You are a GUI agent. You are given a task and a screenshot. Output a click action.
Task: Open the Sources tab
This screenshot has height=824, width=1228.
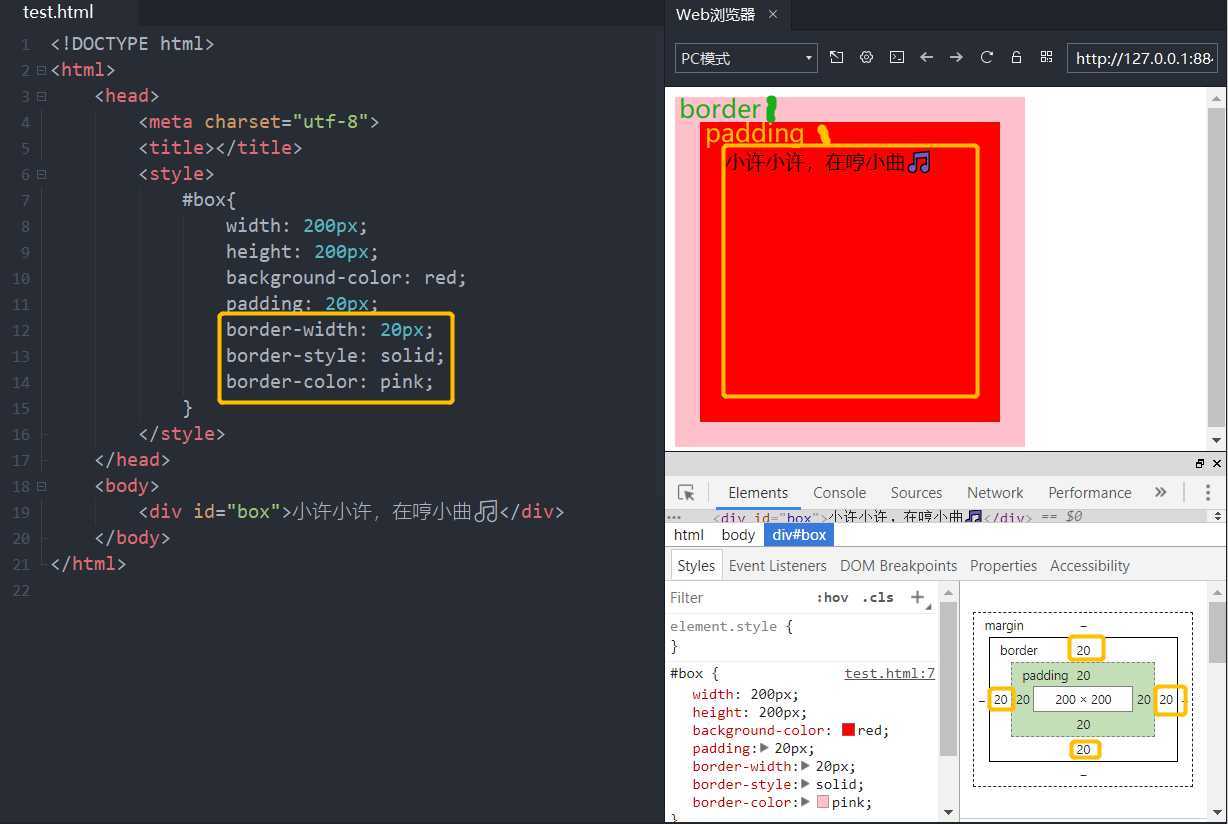[x=916, y=492]
